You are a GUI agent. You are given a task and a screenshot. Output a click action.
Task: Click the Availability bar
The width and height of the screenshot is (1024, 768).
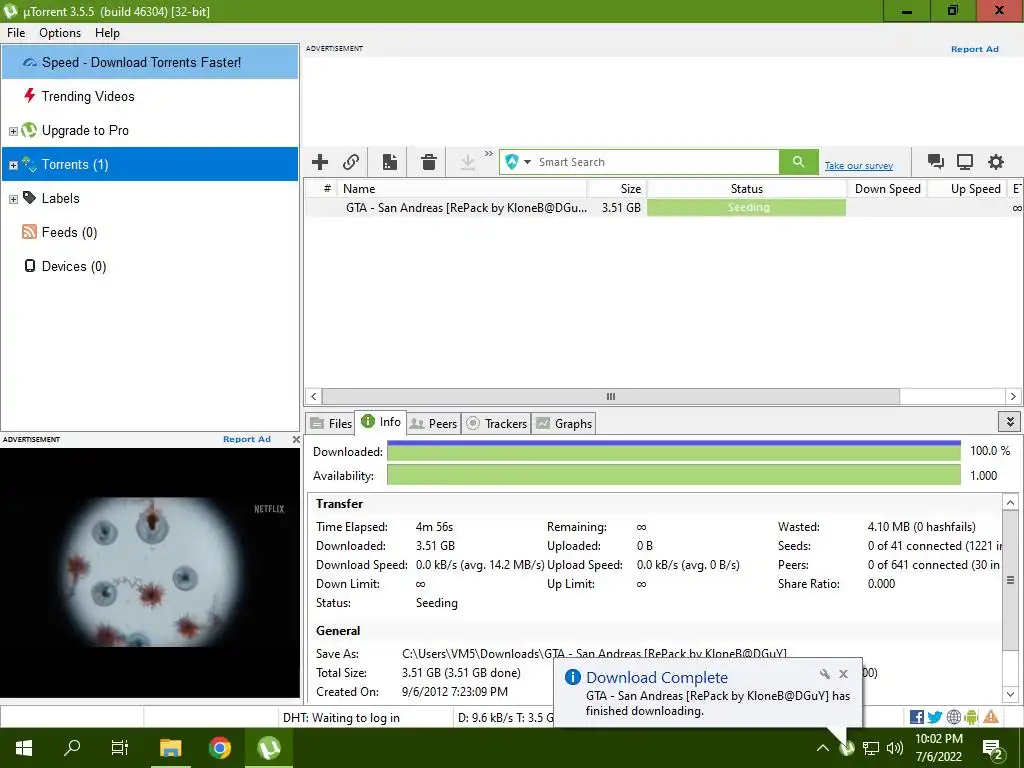pyautogui.click(x=673, y=475)
